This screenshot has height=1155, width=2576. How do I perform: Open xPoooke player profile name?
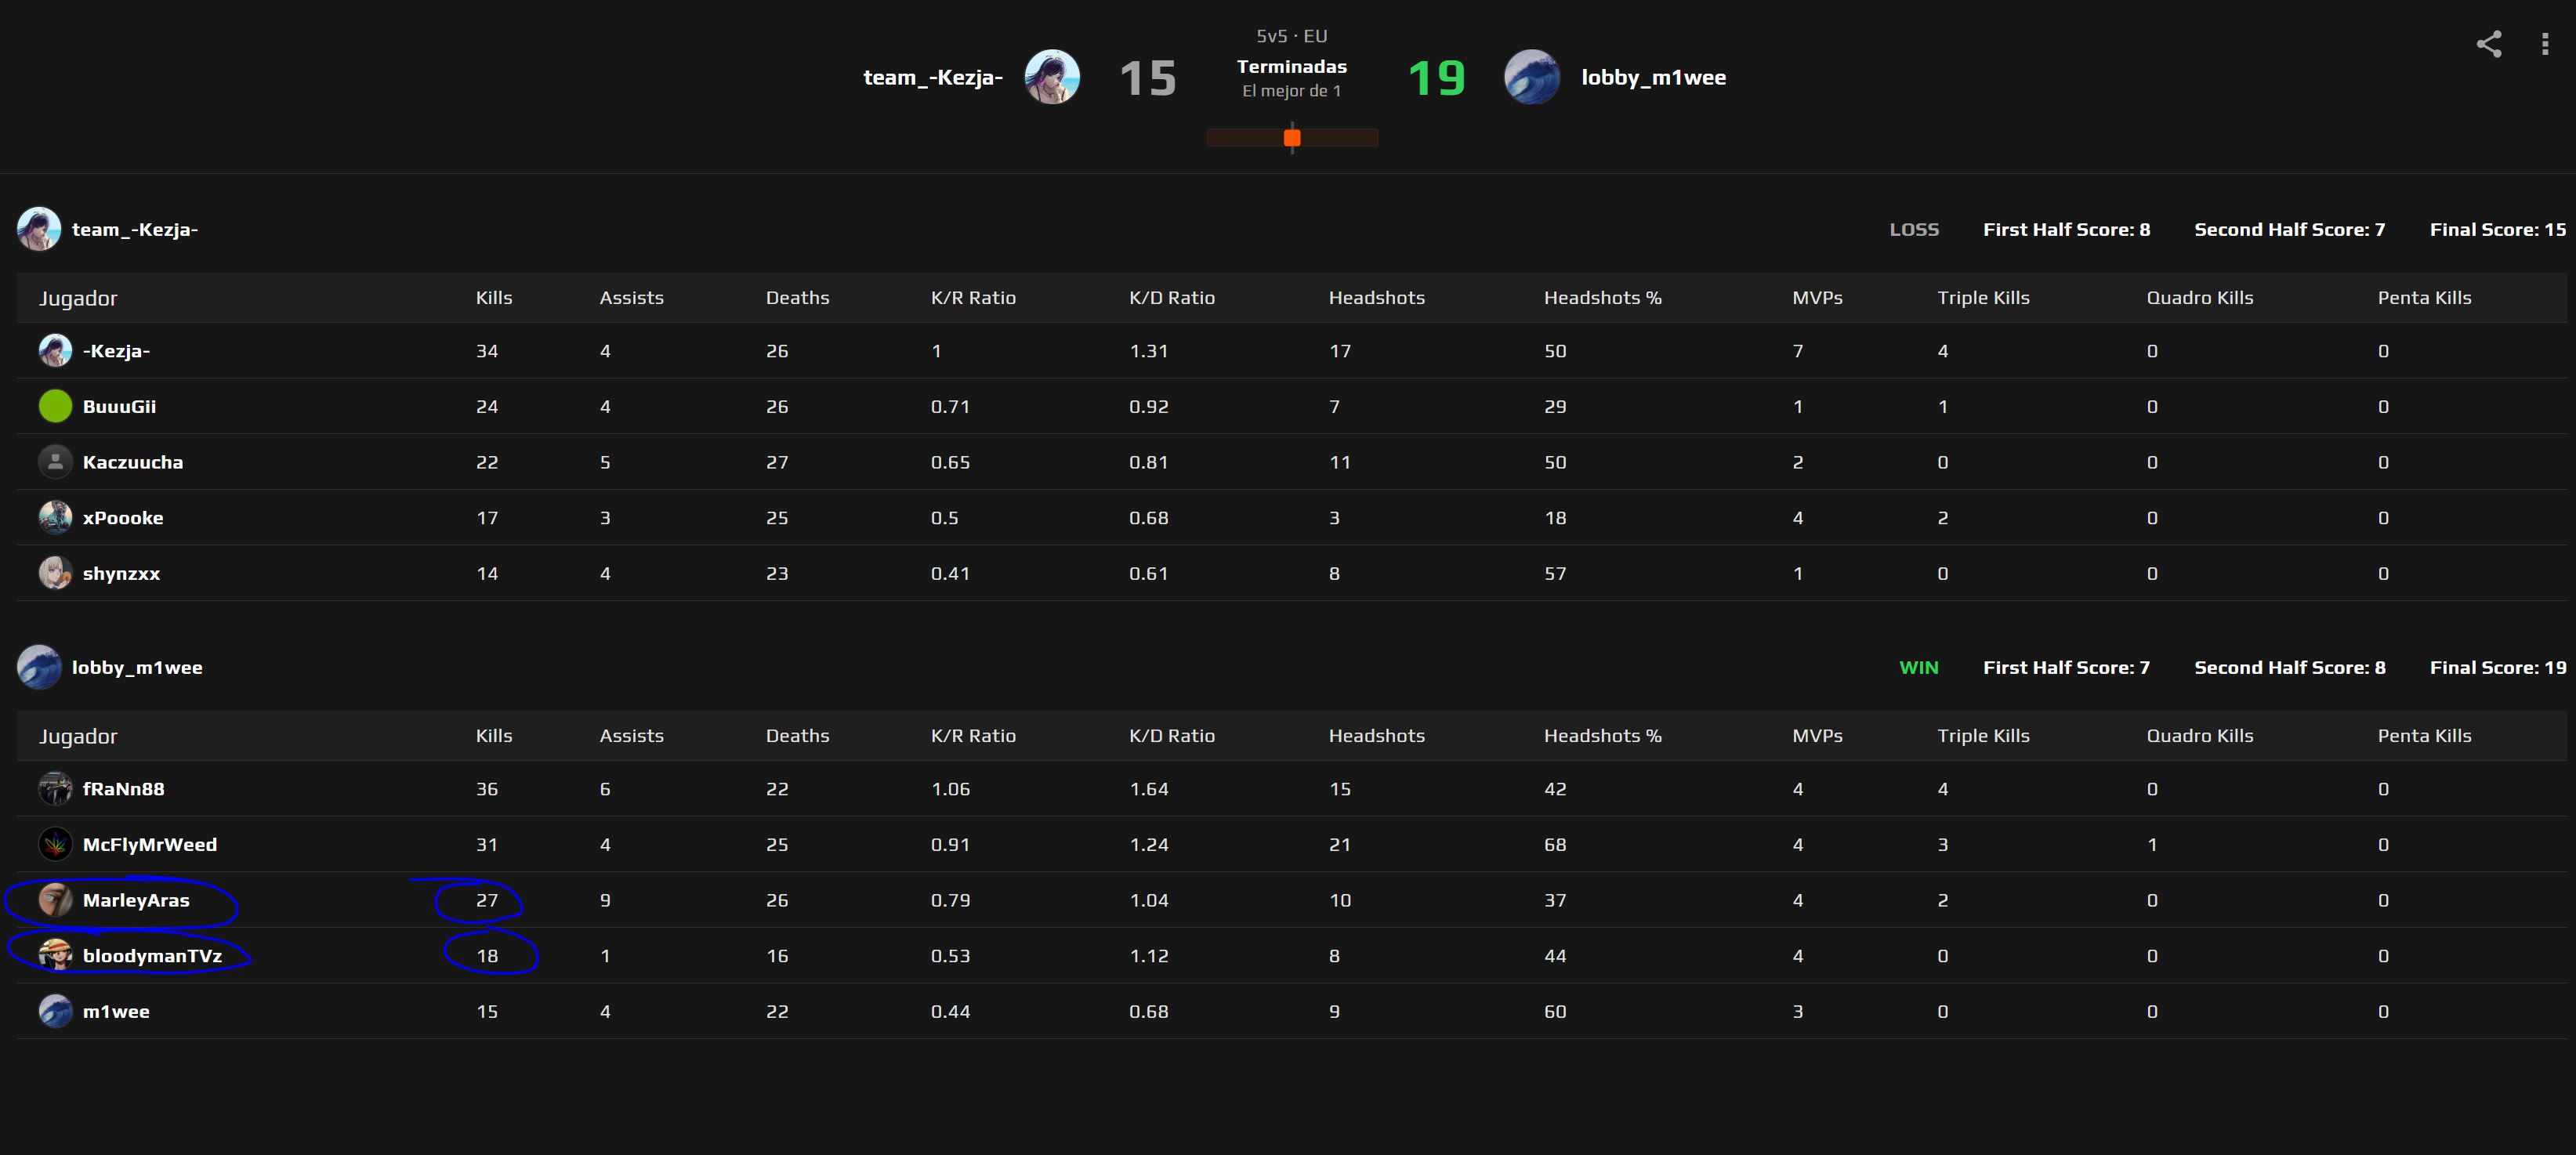coord(123,518)
